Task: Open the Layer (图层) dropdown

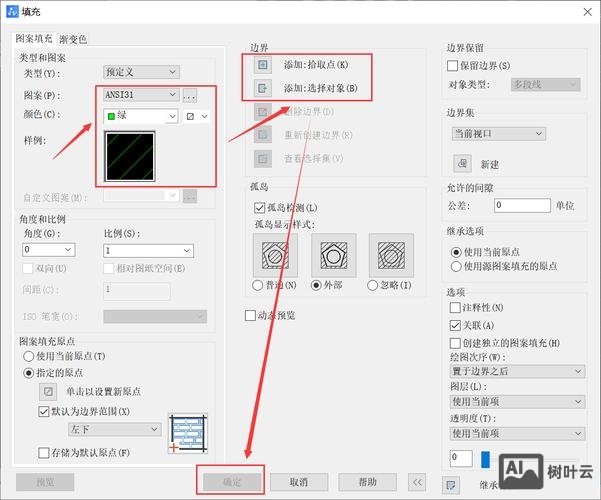Action: coord(517,402)
